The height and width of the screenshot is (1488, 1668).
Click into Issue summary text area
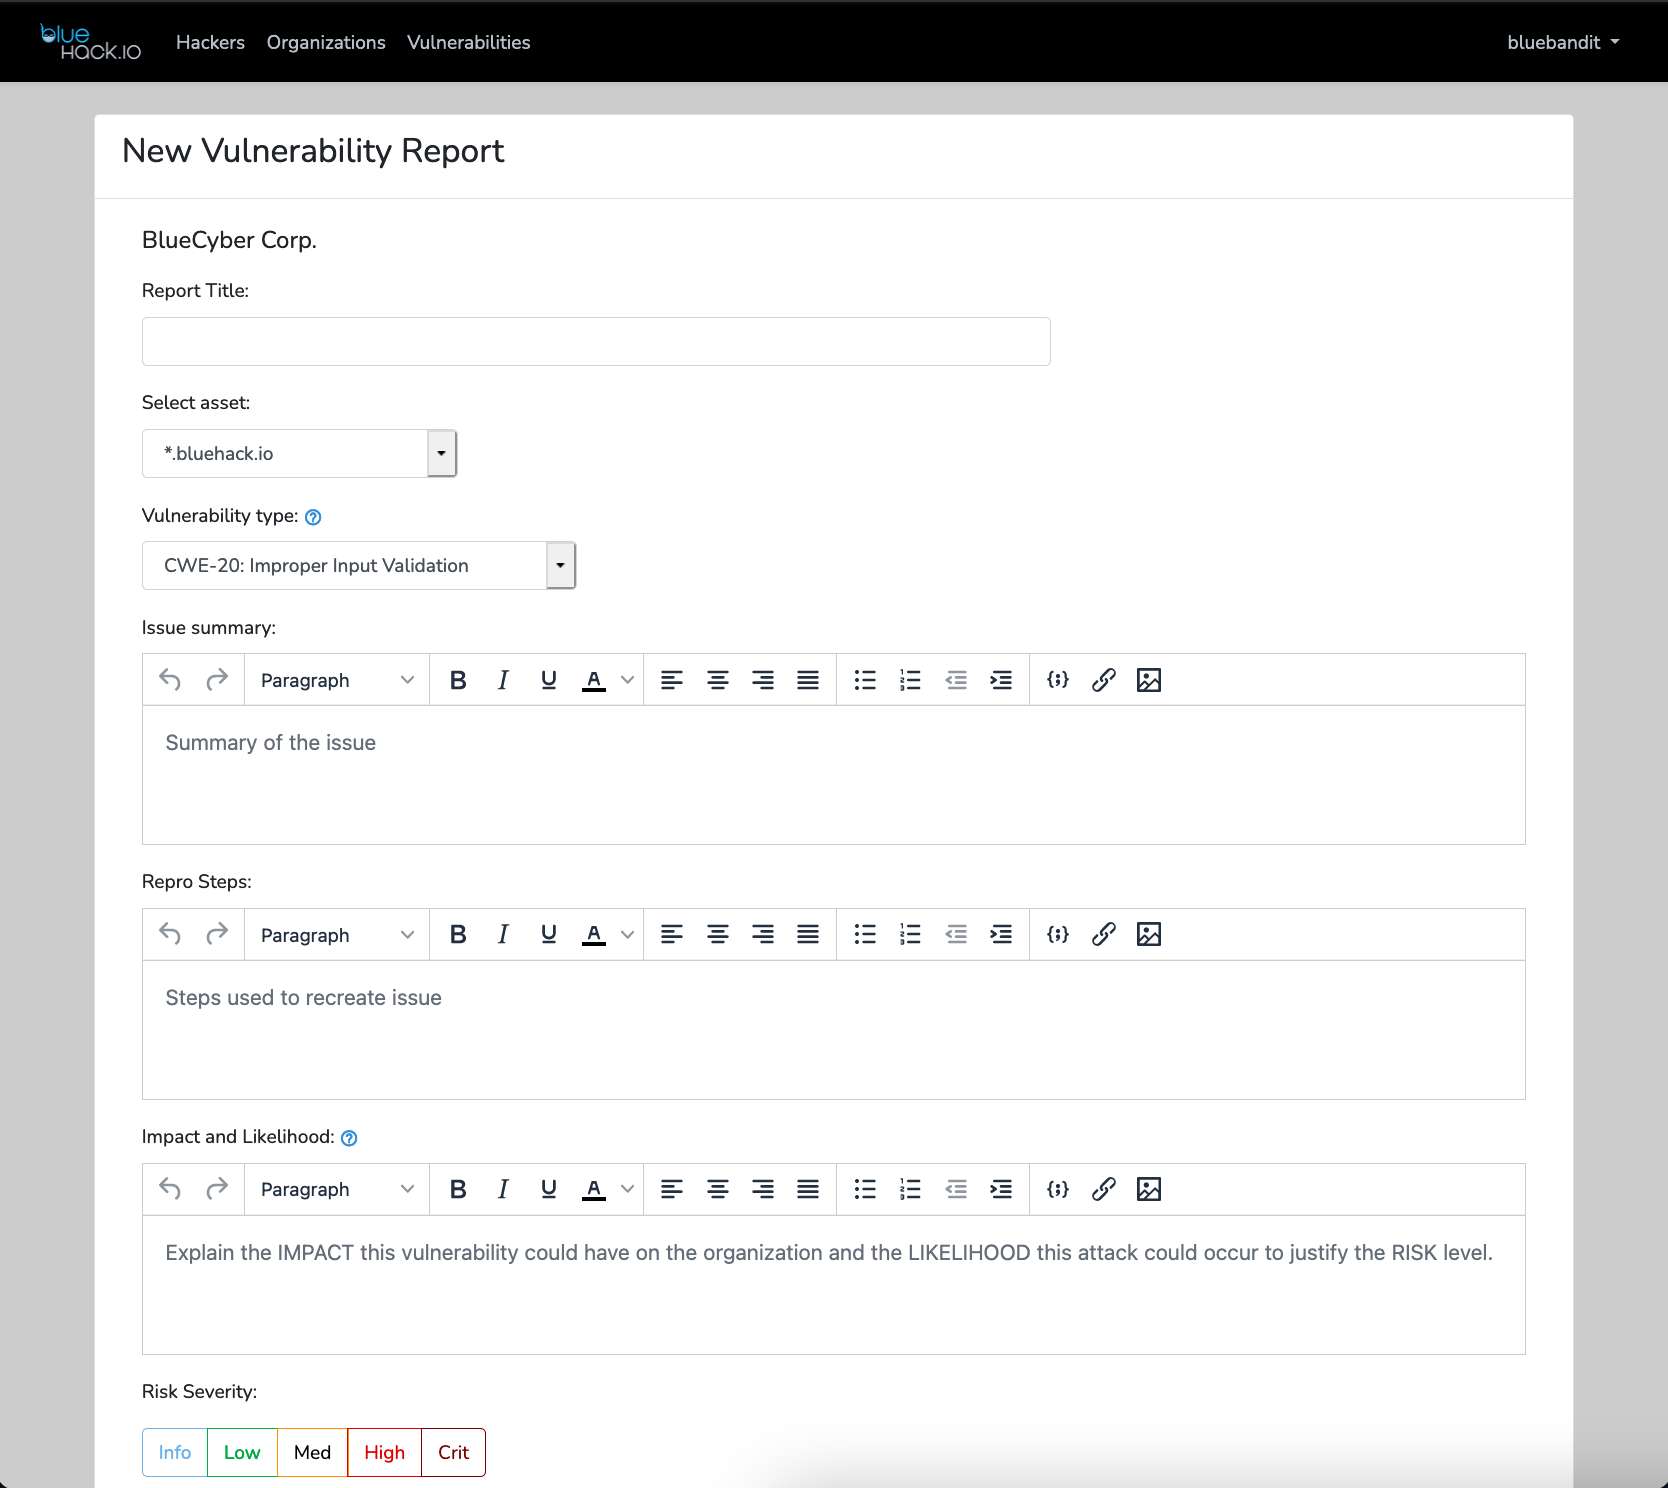click(834, 775)
